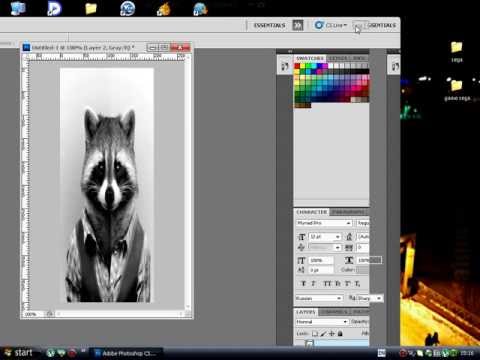Open the yellow folder icon at desktop top

point(91,8)
